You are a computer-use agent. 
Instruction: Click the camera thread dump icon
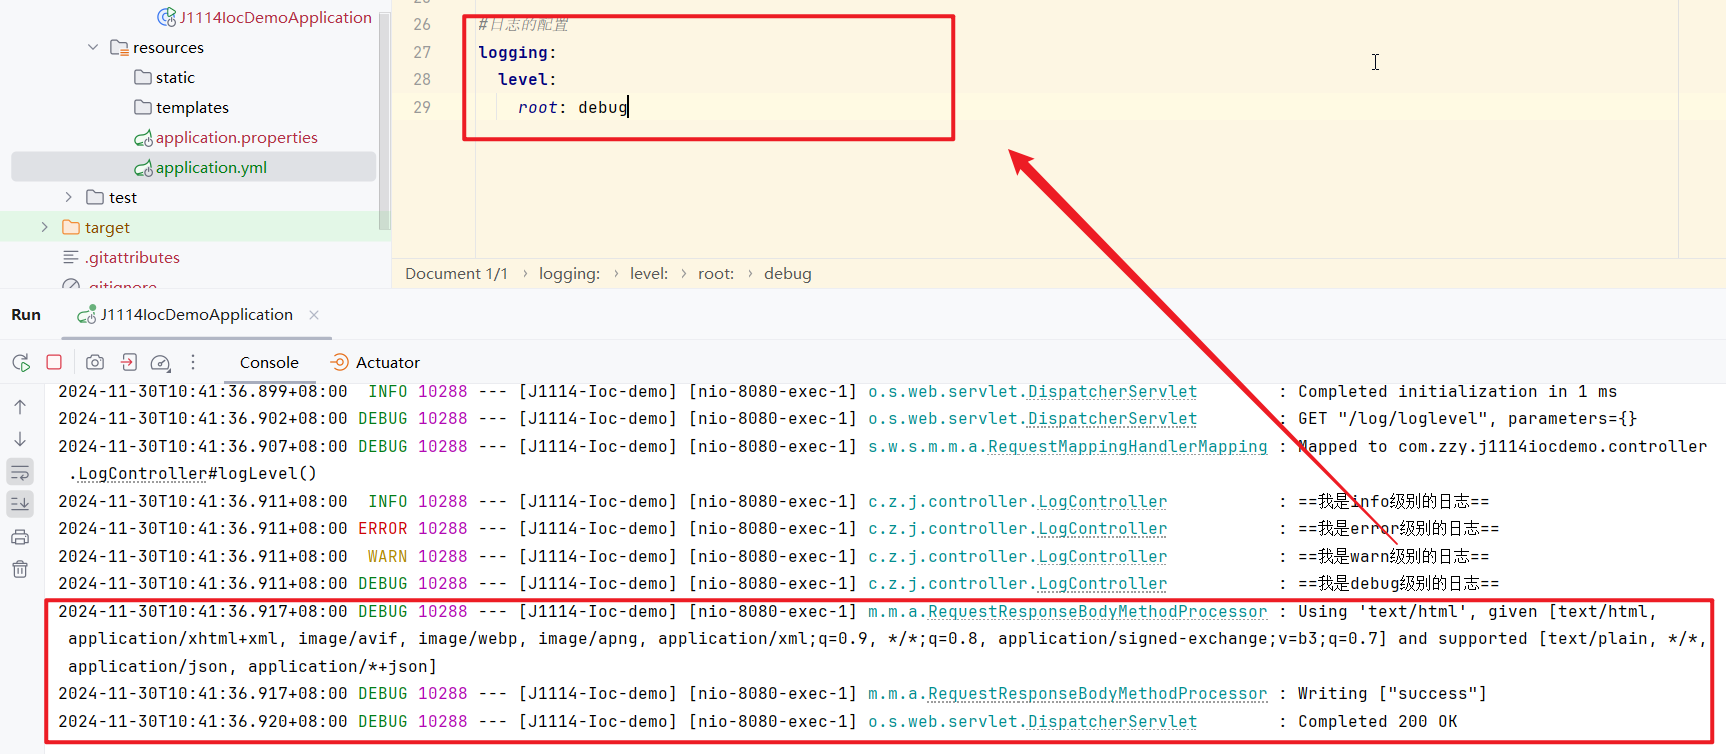(95, 362)
